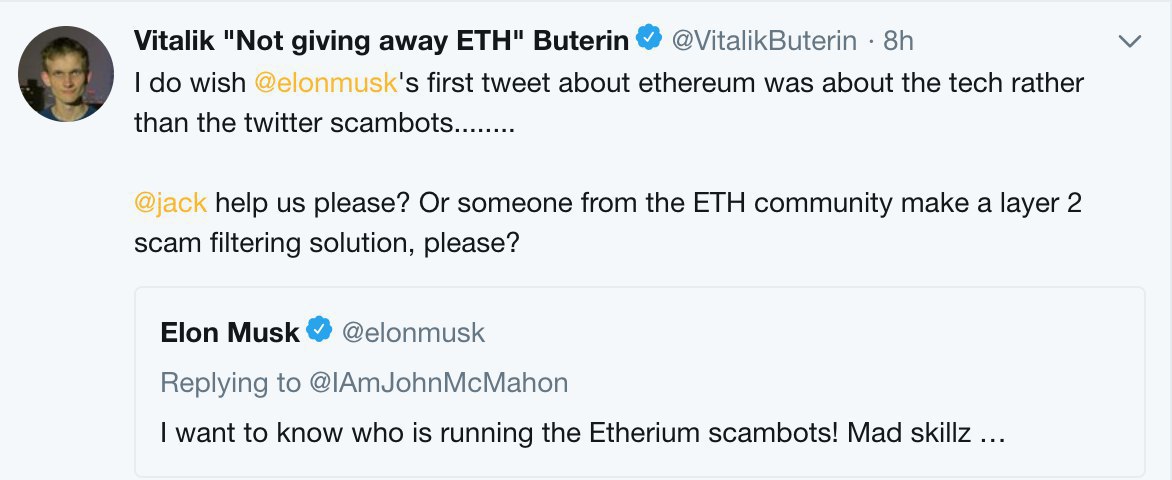Open the @jack mention link
The image size is (1172, 480).
[x=170, y=203]
